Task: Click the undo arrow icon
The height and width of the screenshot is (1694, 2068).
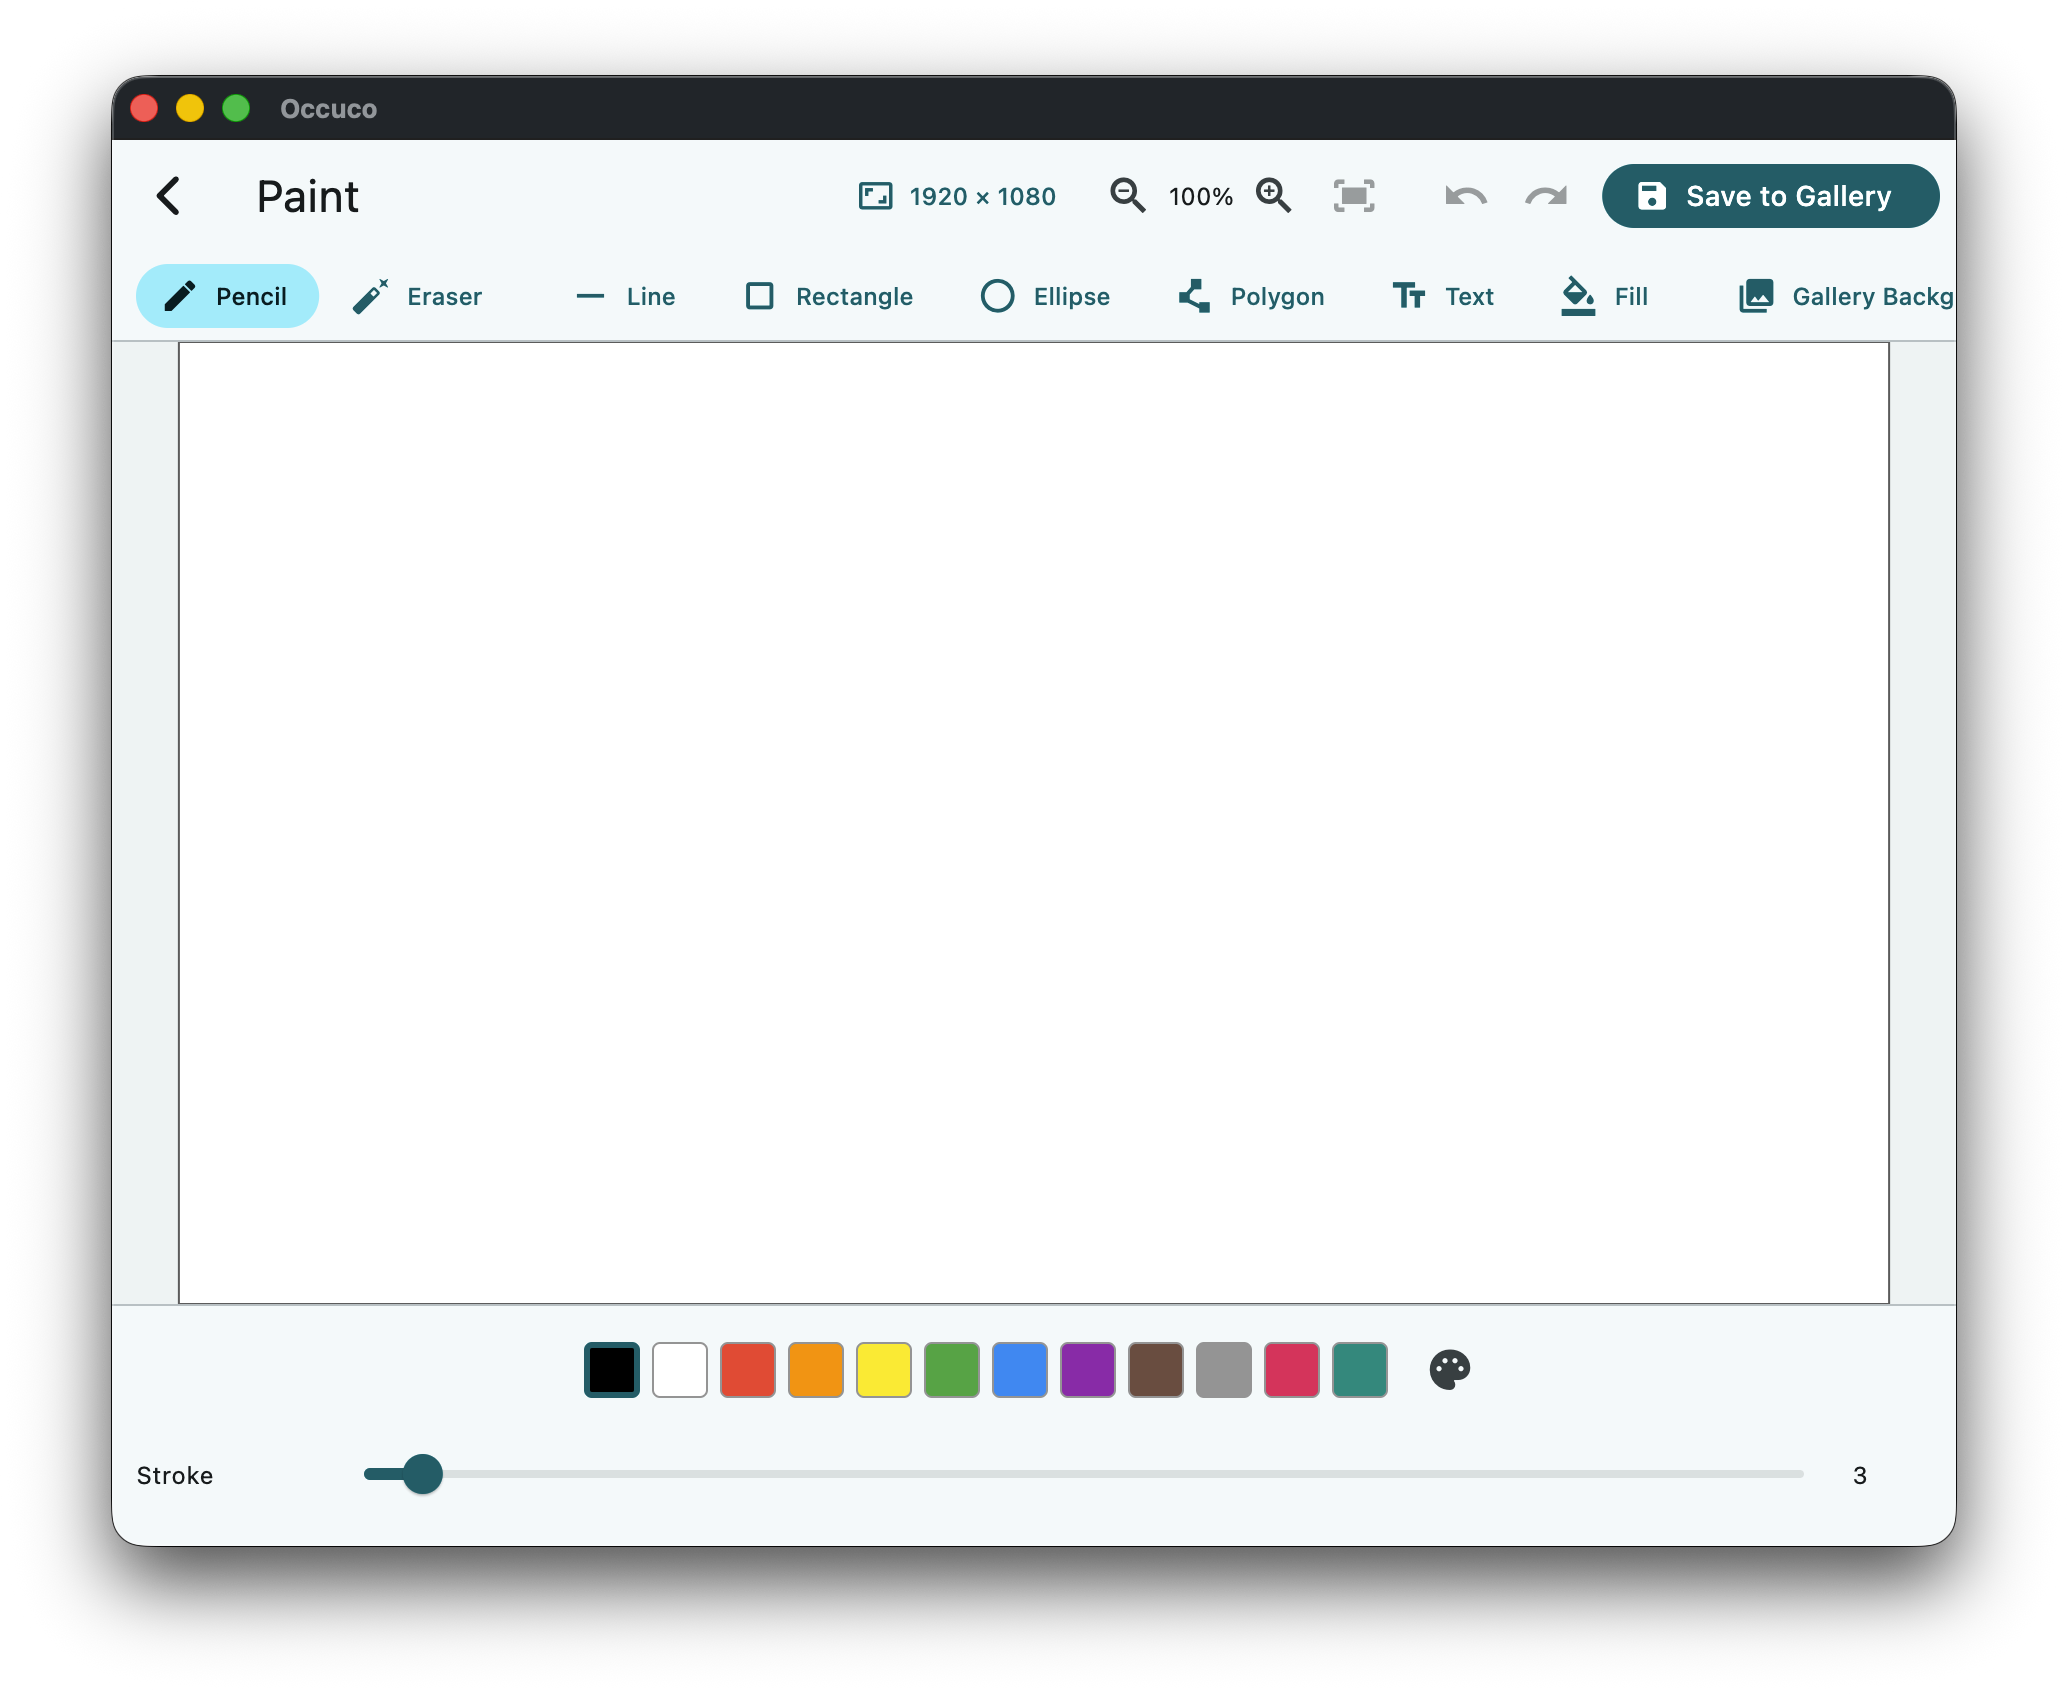Action: point(1465,196)
